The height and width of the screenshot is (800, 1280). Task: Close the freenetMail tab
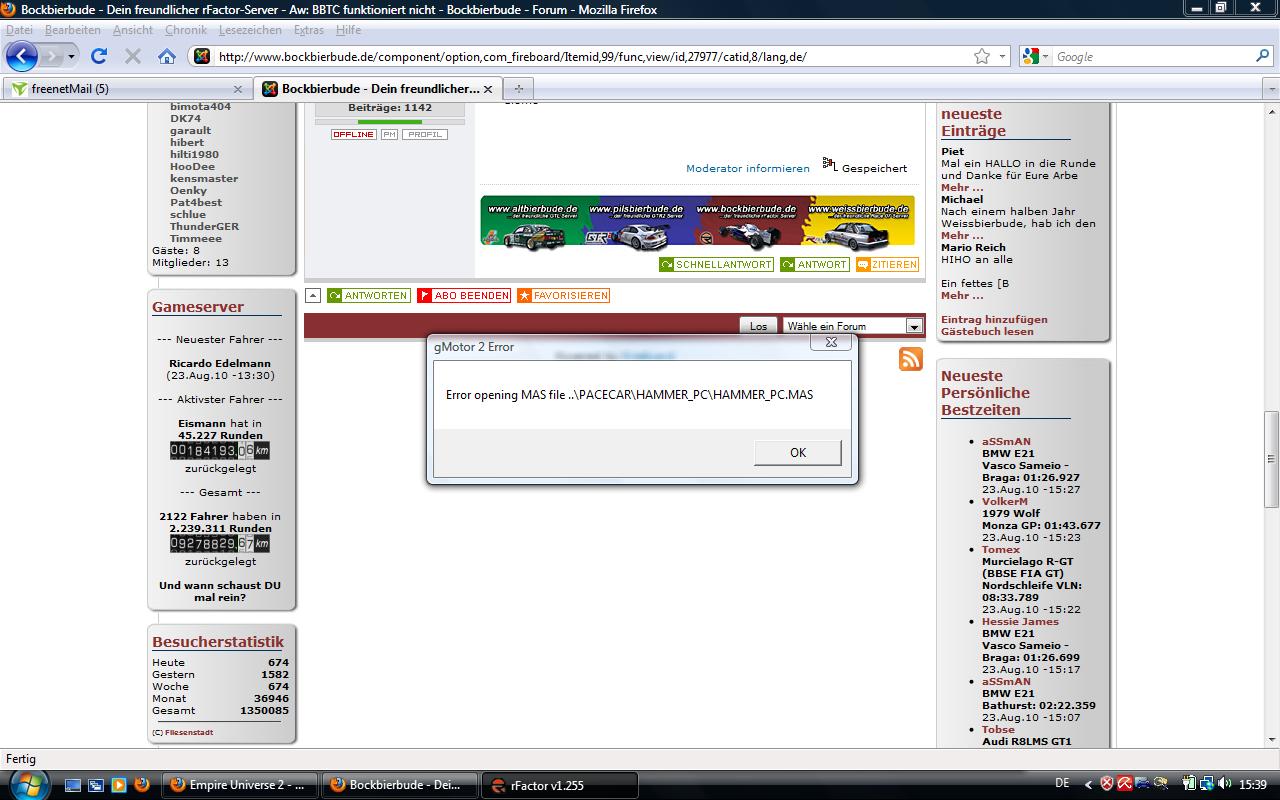tap(238, 89)
